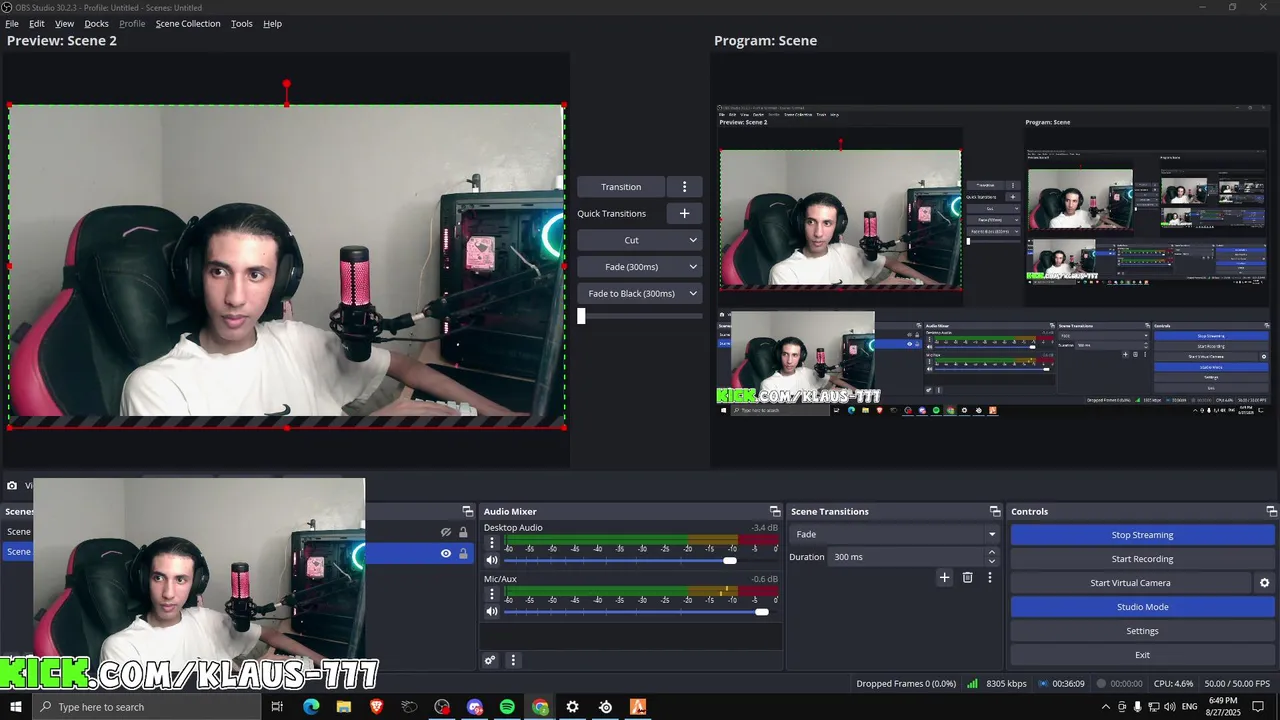Click the CPU: 4.6% status text
The image size is (1280, 720).
1173,684
